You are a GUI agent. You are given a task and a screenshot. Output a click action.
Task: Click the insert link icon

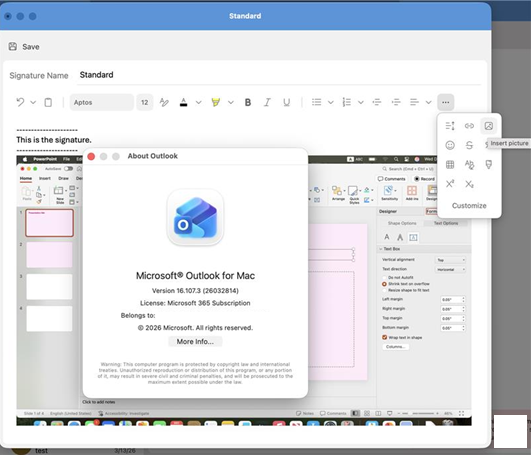click(x=469, y=126)
